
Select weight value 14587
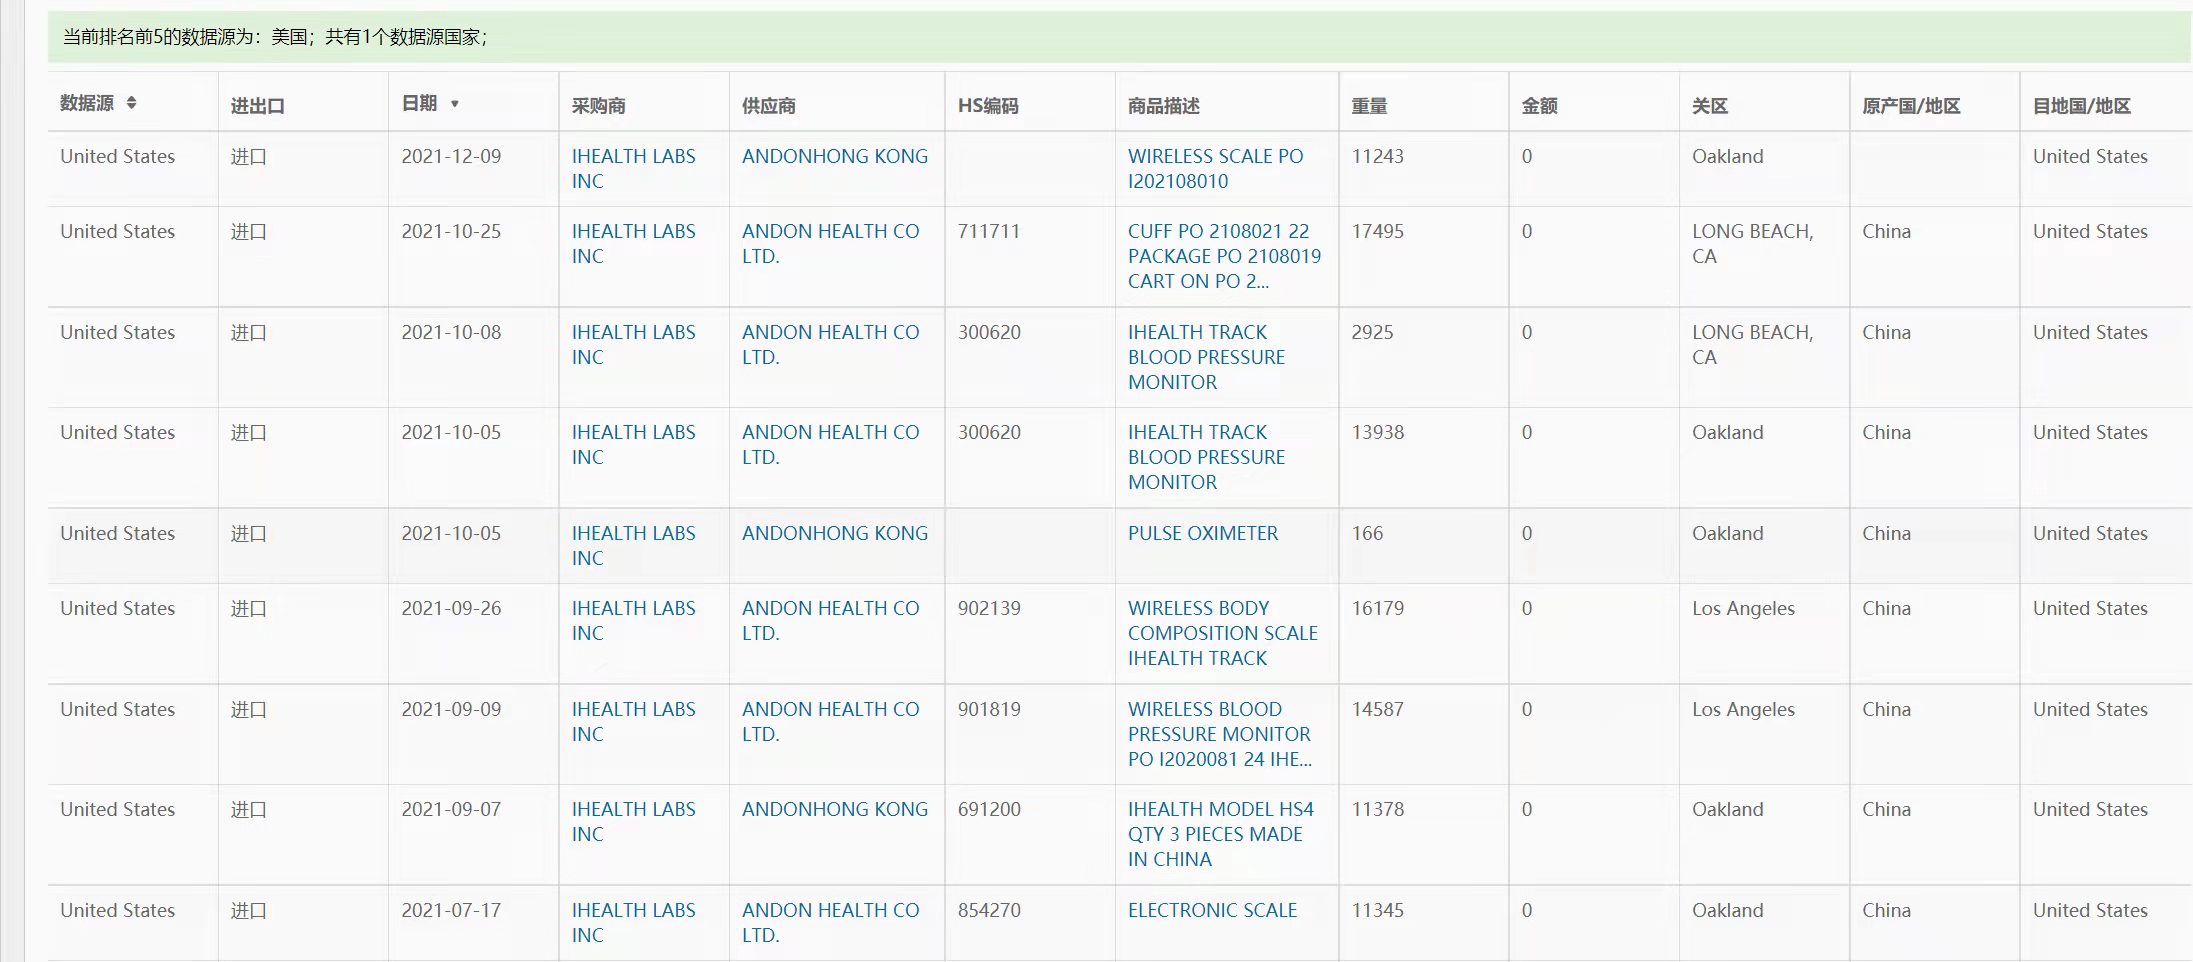tap(1377, 709)
